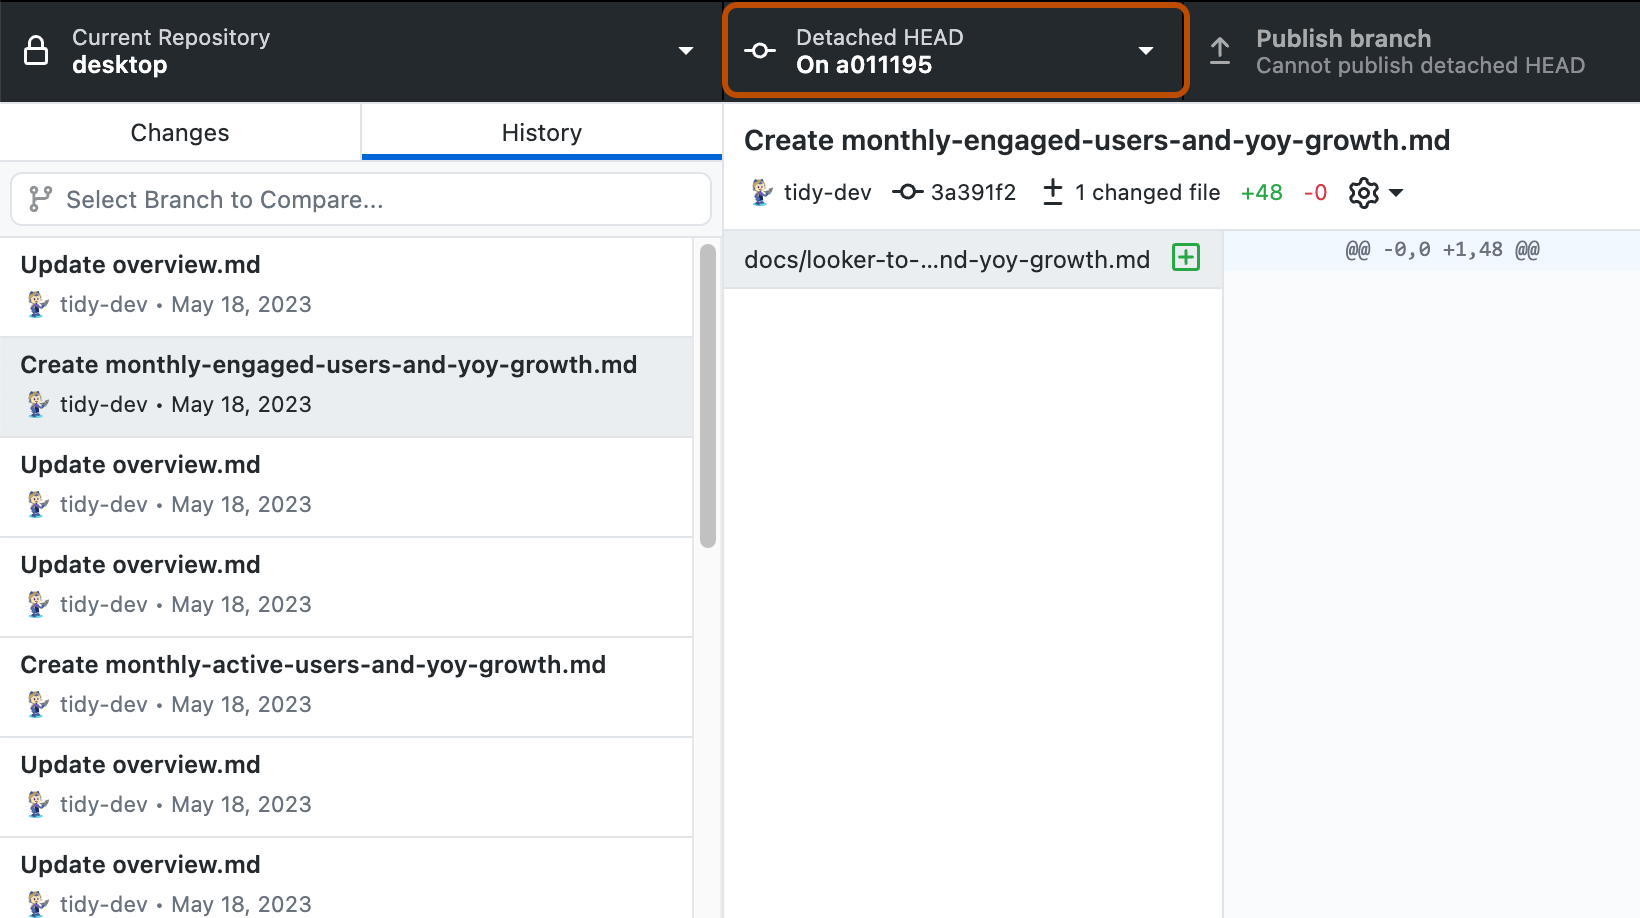The width and height of the screenshot is (1640, 918).
Task: Click the green expand icon beside the changed file
Action: [x=1185, y=258]
